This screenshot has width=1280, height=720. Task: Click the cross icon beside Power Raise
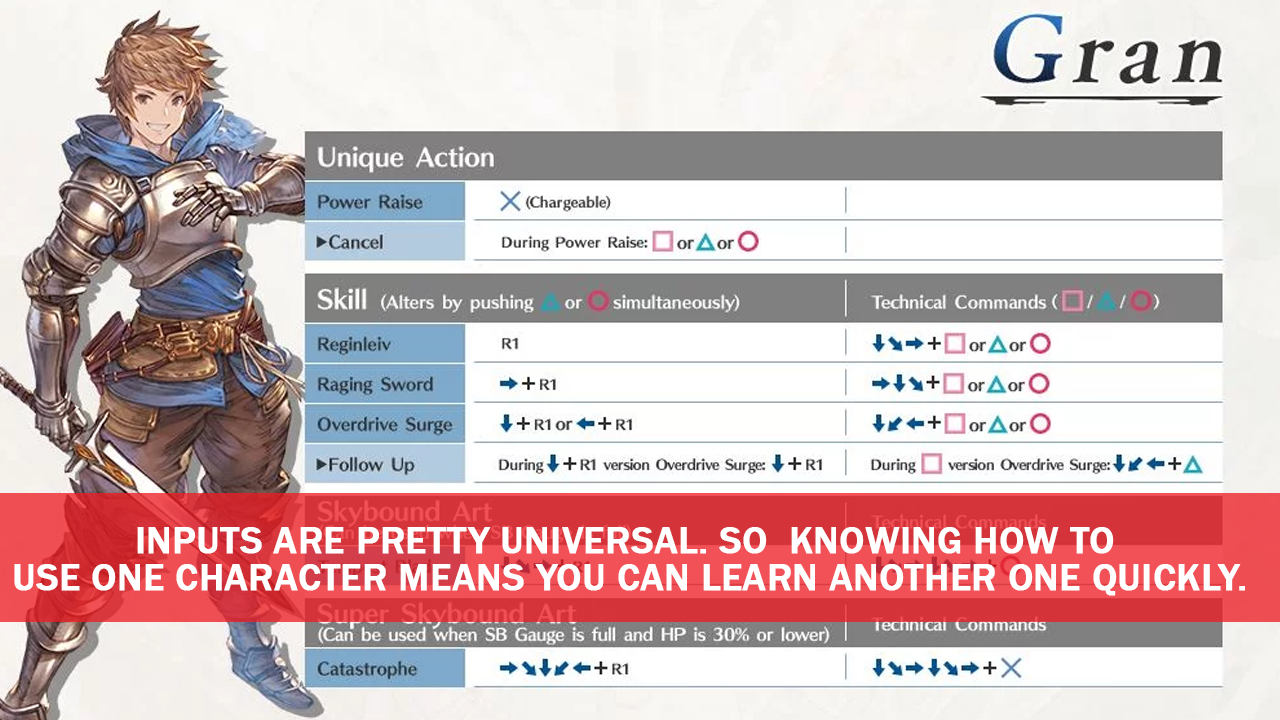(510, 201)
